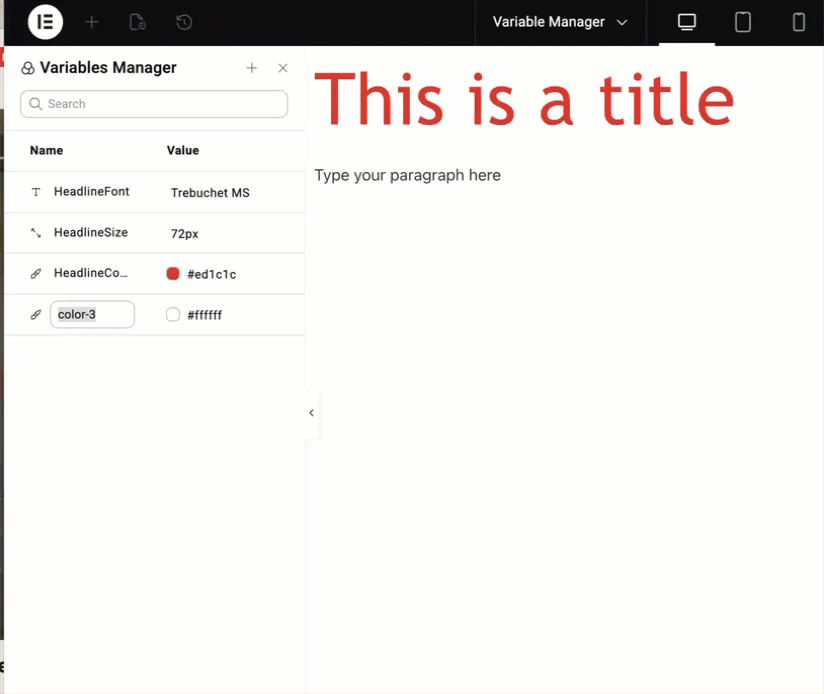824x694 pixels.
Task: Click the add element plus icon in top bar
Action: (x=92, y=22)
